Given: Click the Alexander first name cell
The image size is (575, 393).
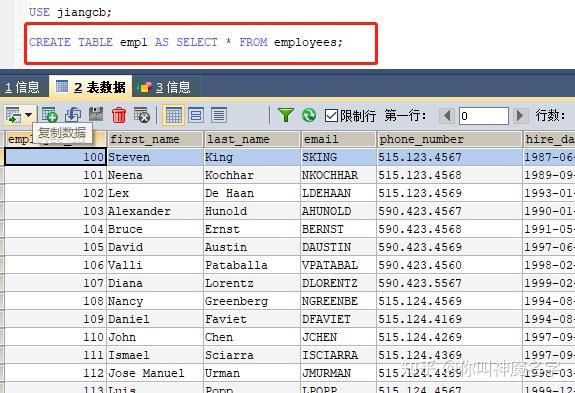Looking at the screenshot, I should coord(155,211).
